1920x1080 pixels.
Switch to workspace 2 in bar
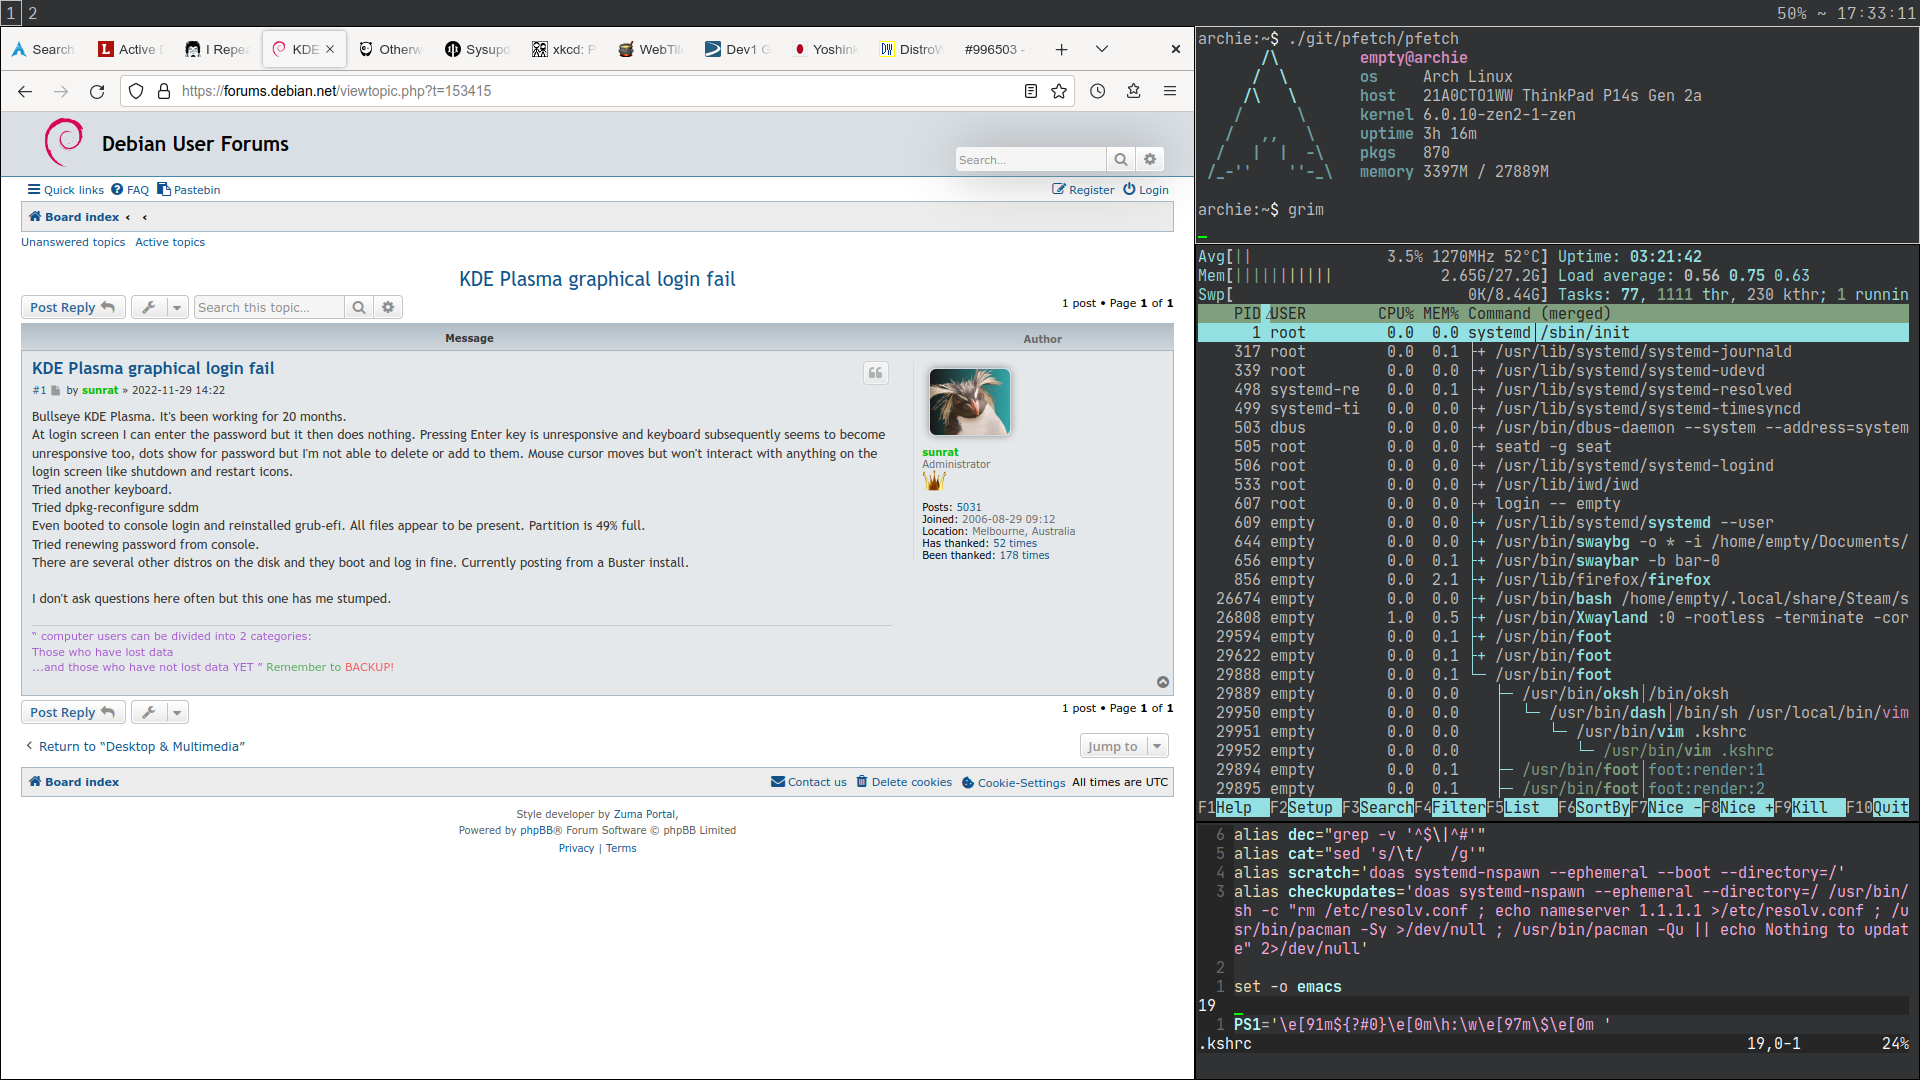[x=33, y=13]
